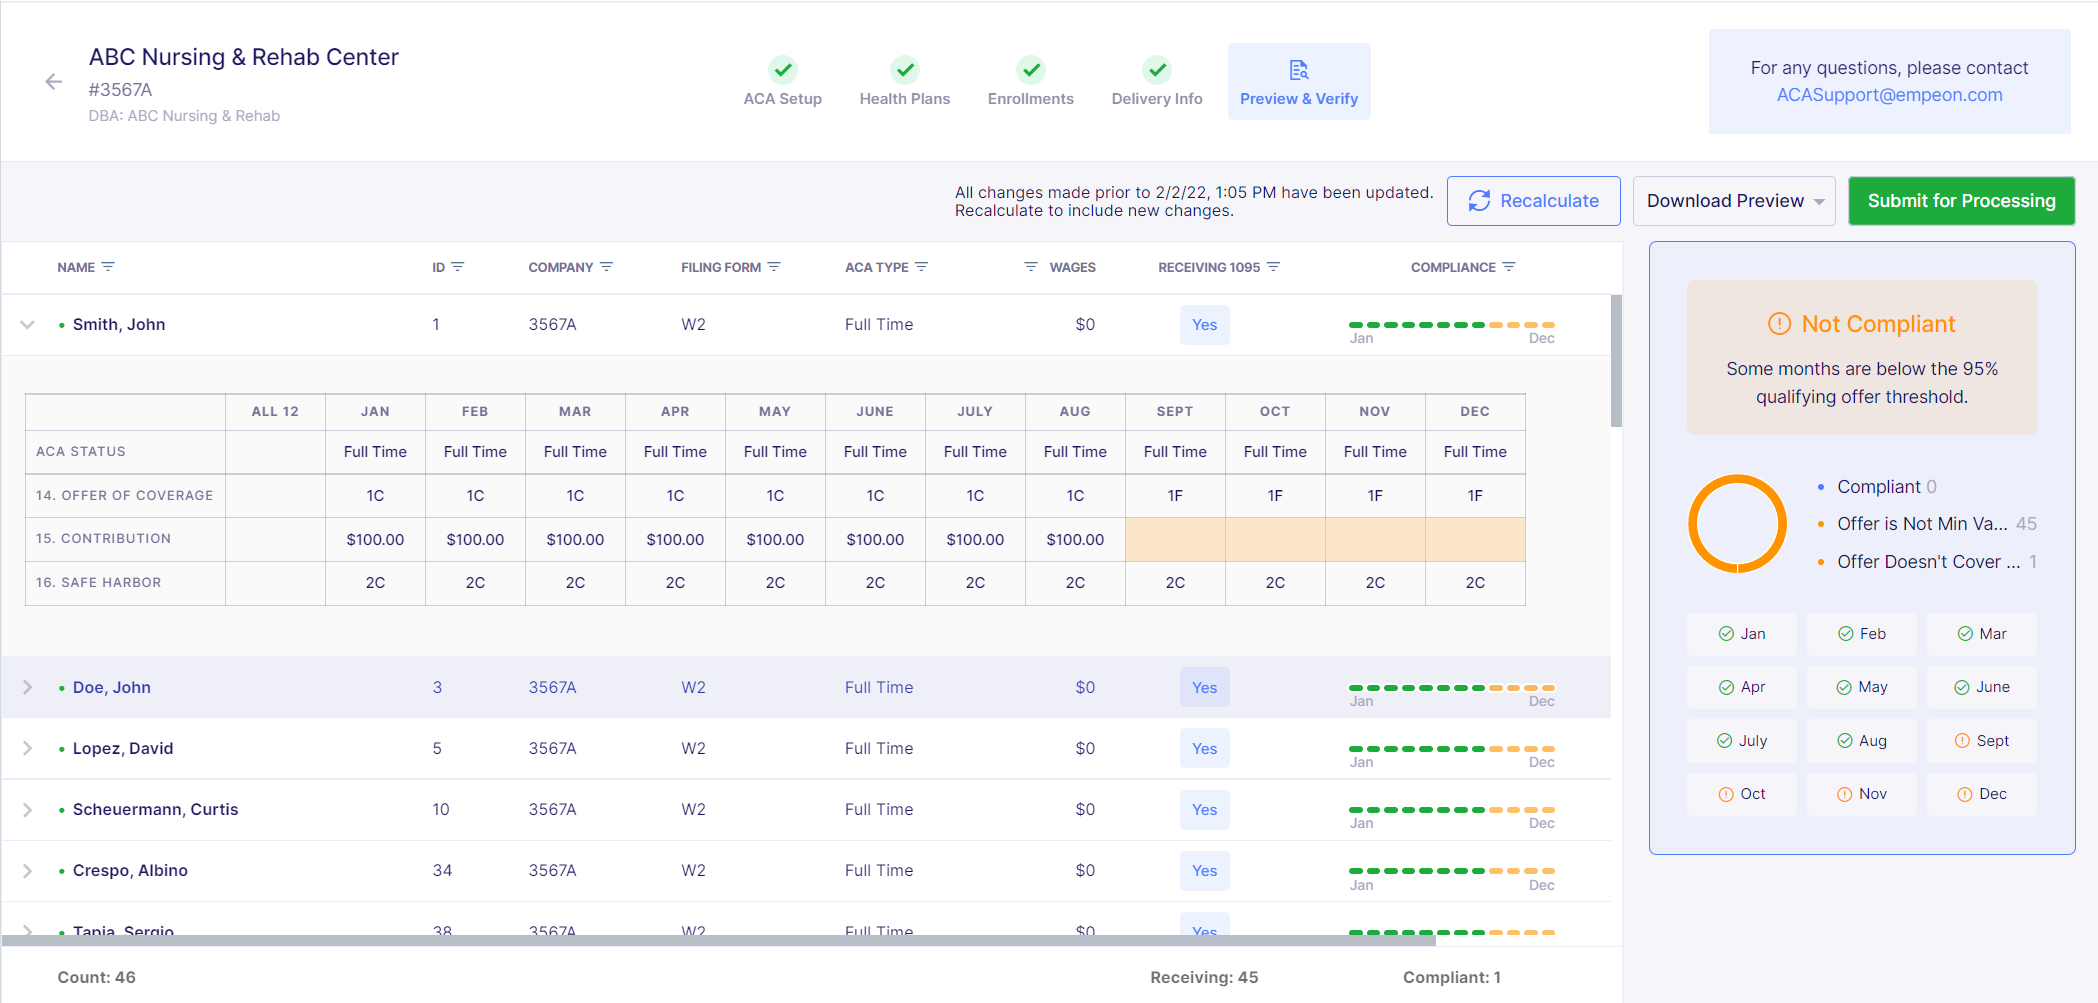This screenshot has height=1003, width=2098.
Task: Expand the Scheuermann, Curtis row
Action: [28, 809]
